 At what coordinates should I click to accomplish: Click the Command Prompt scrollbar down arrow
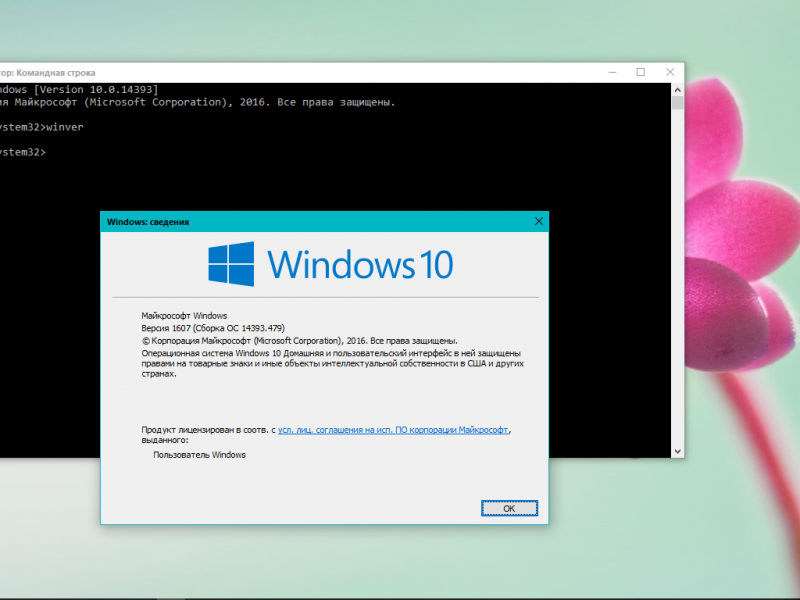click(x=678, y=451)
